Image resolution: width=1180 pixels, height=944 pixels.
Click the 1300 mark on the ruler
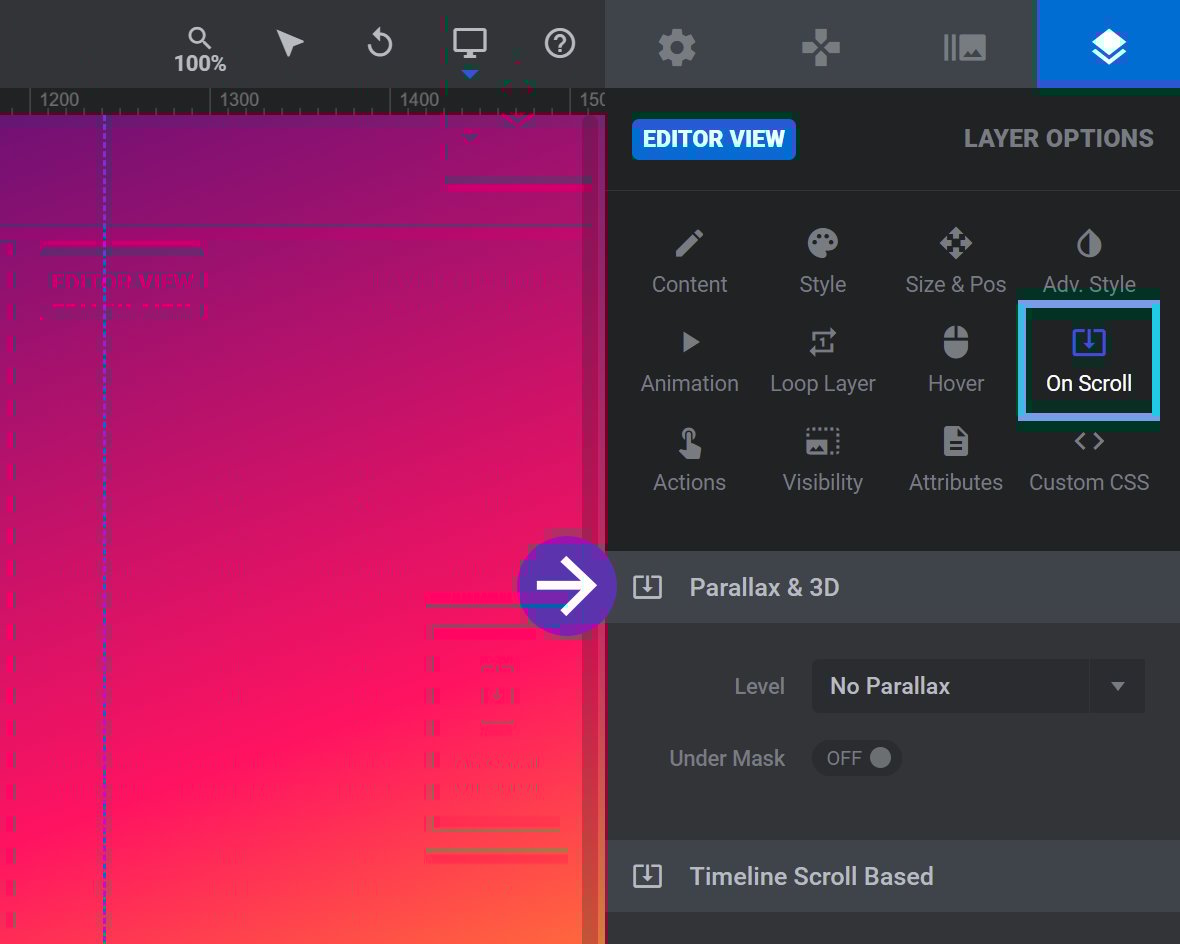click(x=239, y=99)
